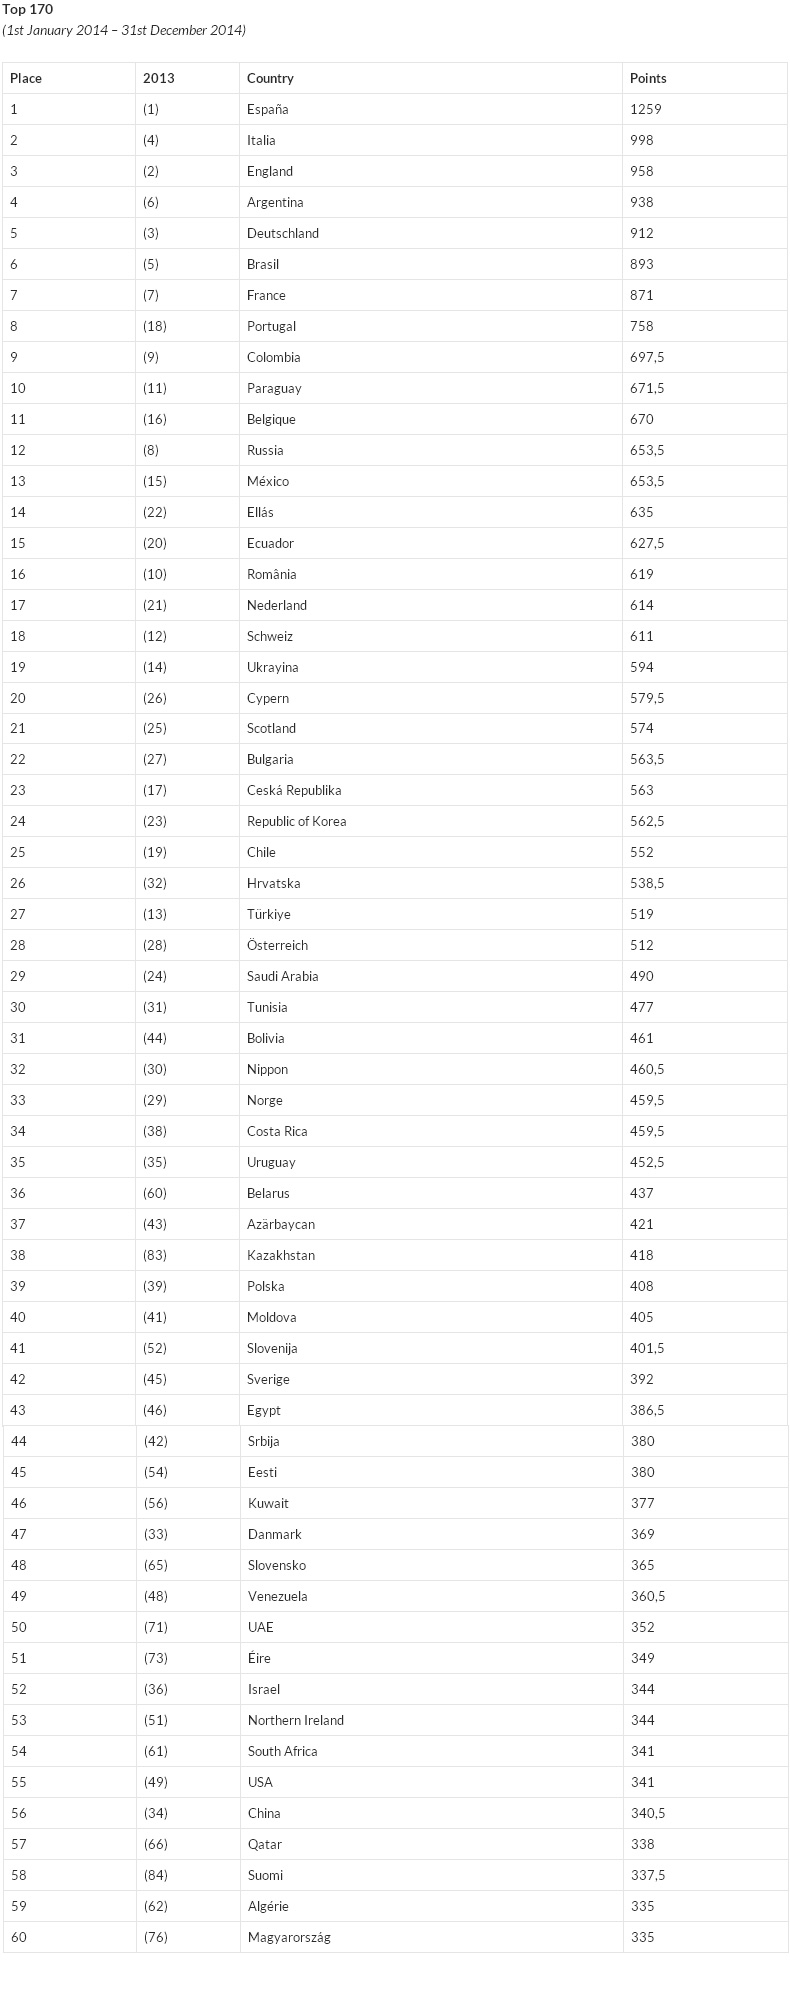Click Italia in the Country column
This screenshot has width=790, height=2000.
(x=261, y=140)
